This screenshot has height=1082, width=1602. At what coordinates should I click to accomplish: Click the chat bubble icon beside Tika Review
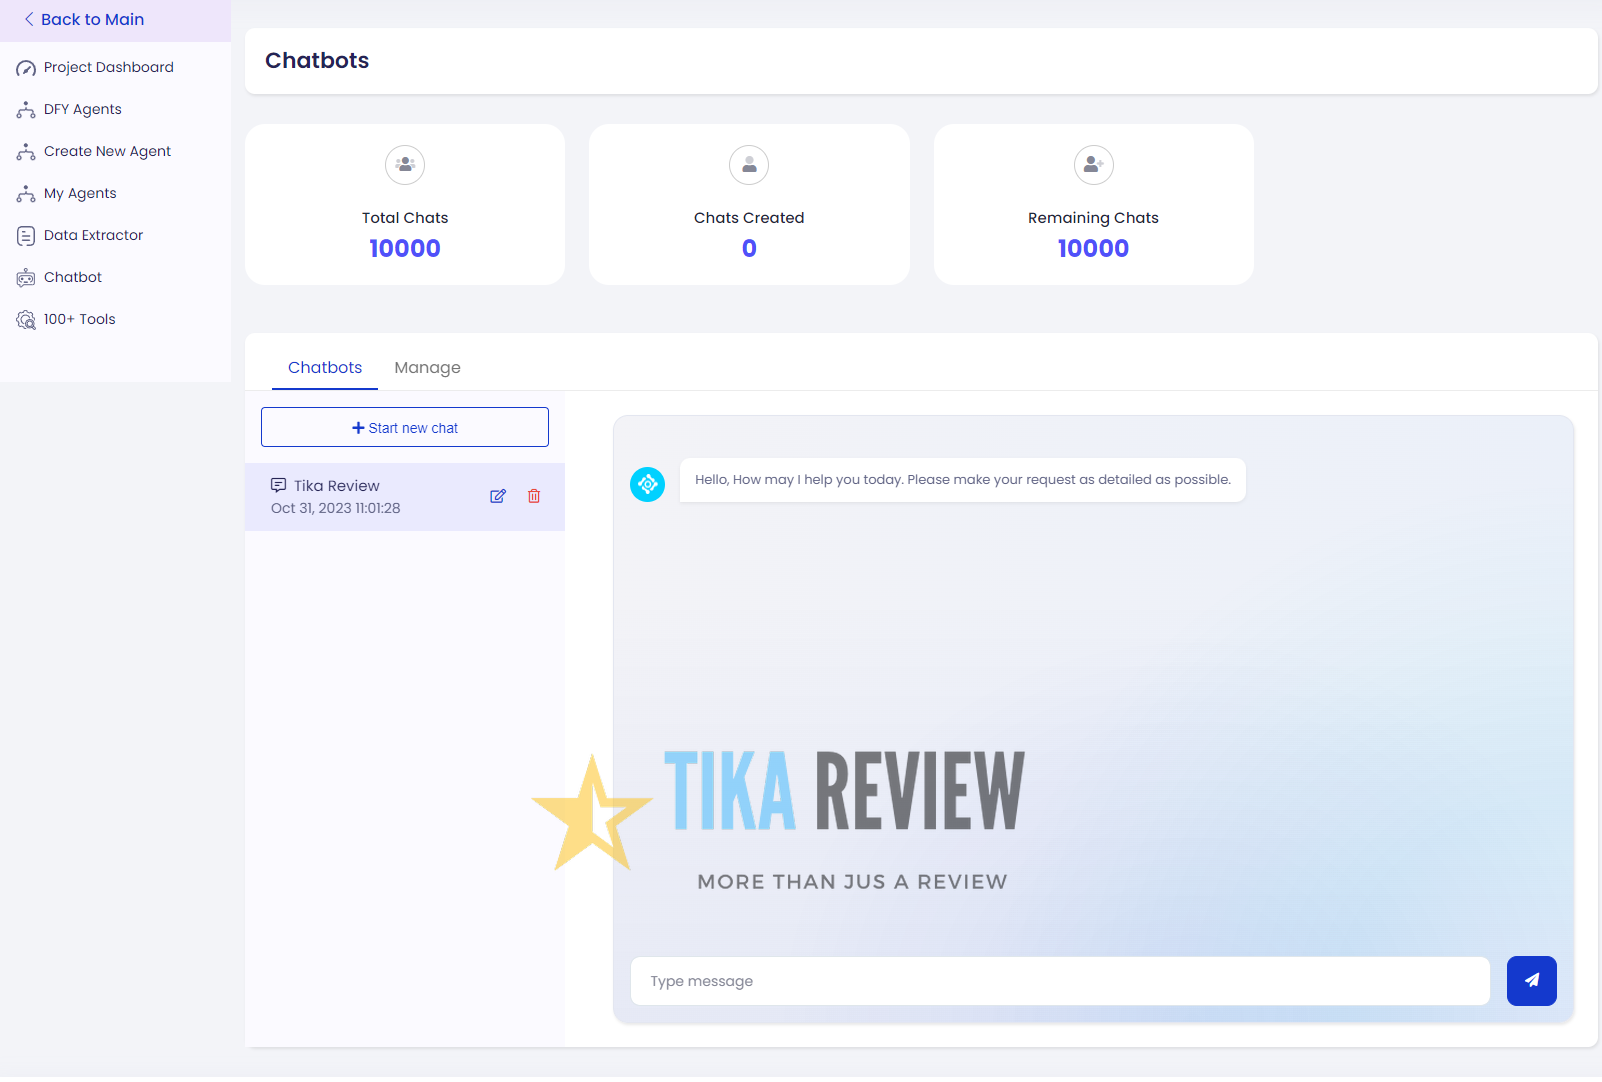[278, 485]
